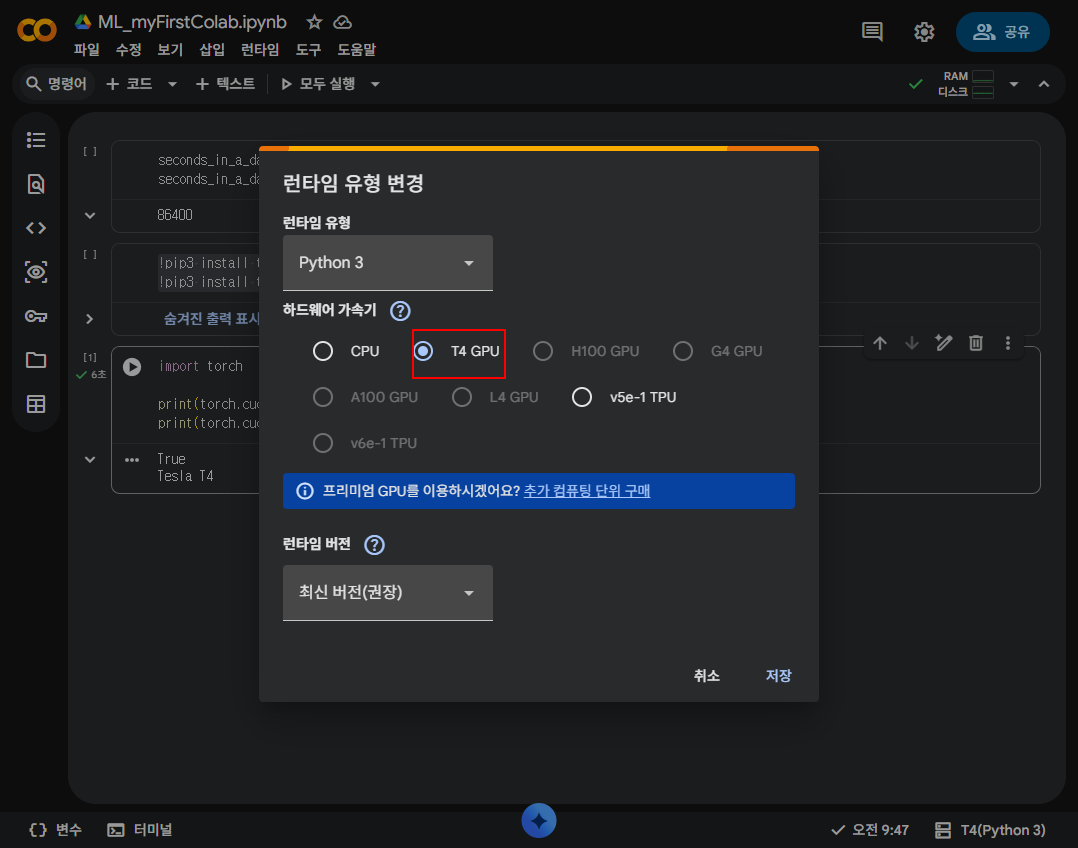The height and width of the screenshot is (848, 1078).
Task: Collapse the Tesla T4 output chevron
Action: pyautogui.click(x=90, y=459)
